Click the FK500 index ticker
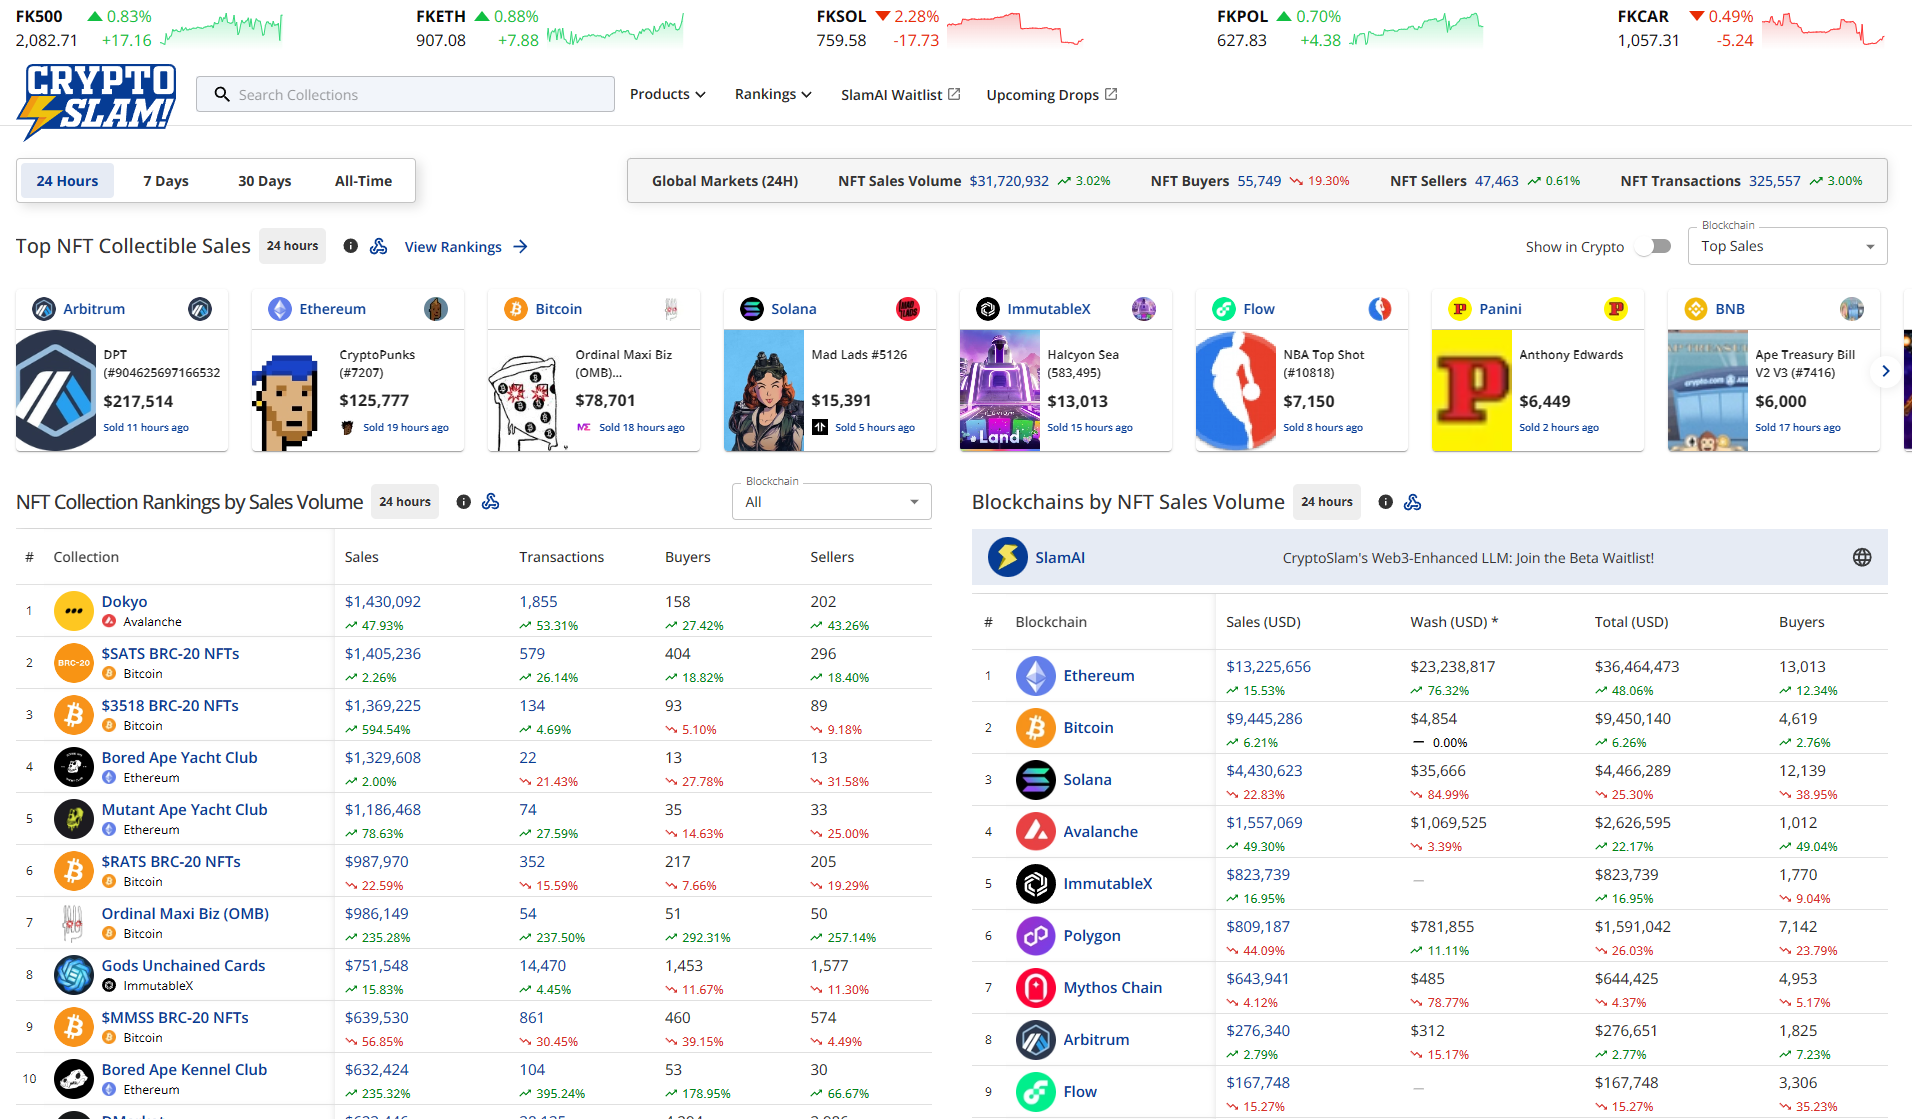The image size is (1922, 1119). tap(150, 28)
